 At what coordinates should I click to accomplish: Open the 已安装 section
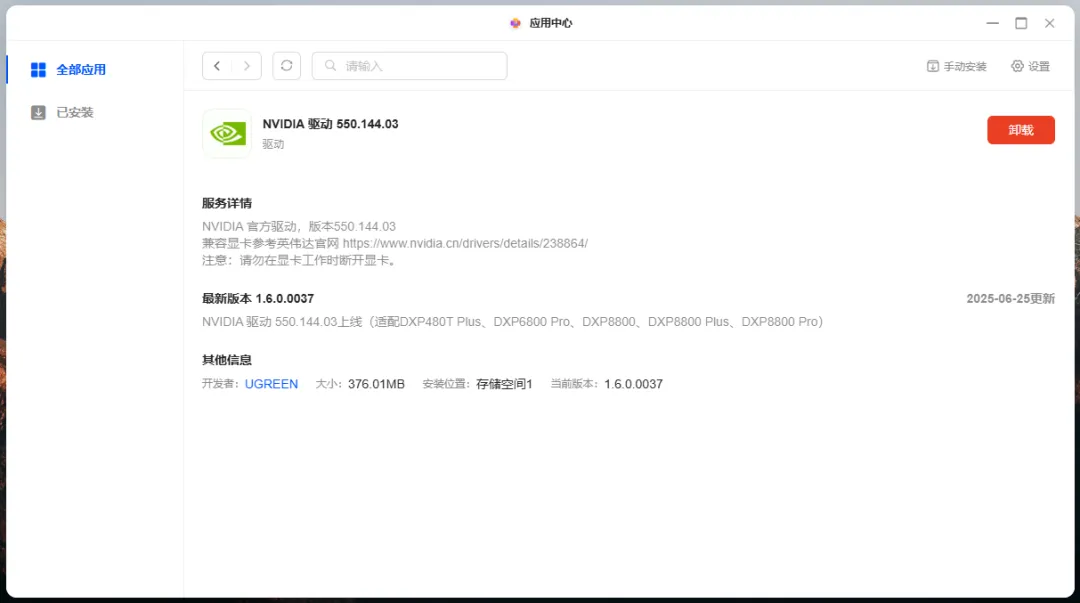61,112
